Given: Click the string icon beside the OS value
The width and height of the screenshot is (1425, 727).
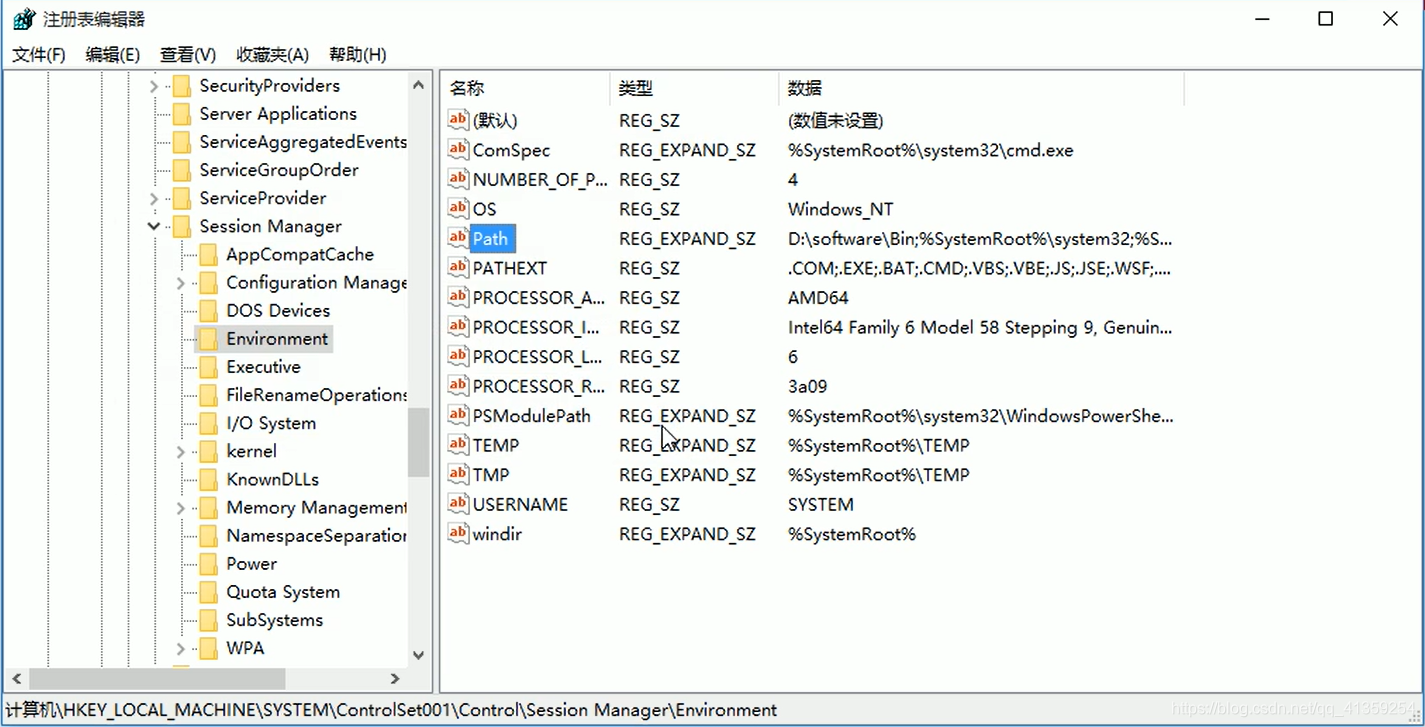Looking at the screenshot, I should 458,209.
